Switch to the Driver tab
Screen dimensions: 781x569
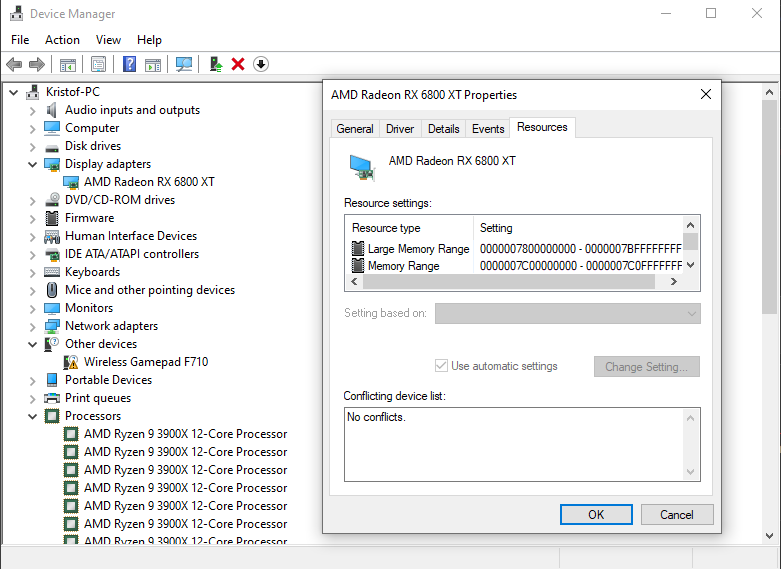pos(400,129)
